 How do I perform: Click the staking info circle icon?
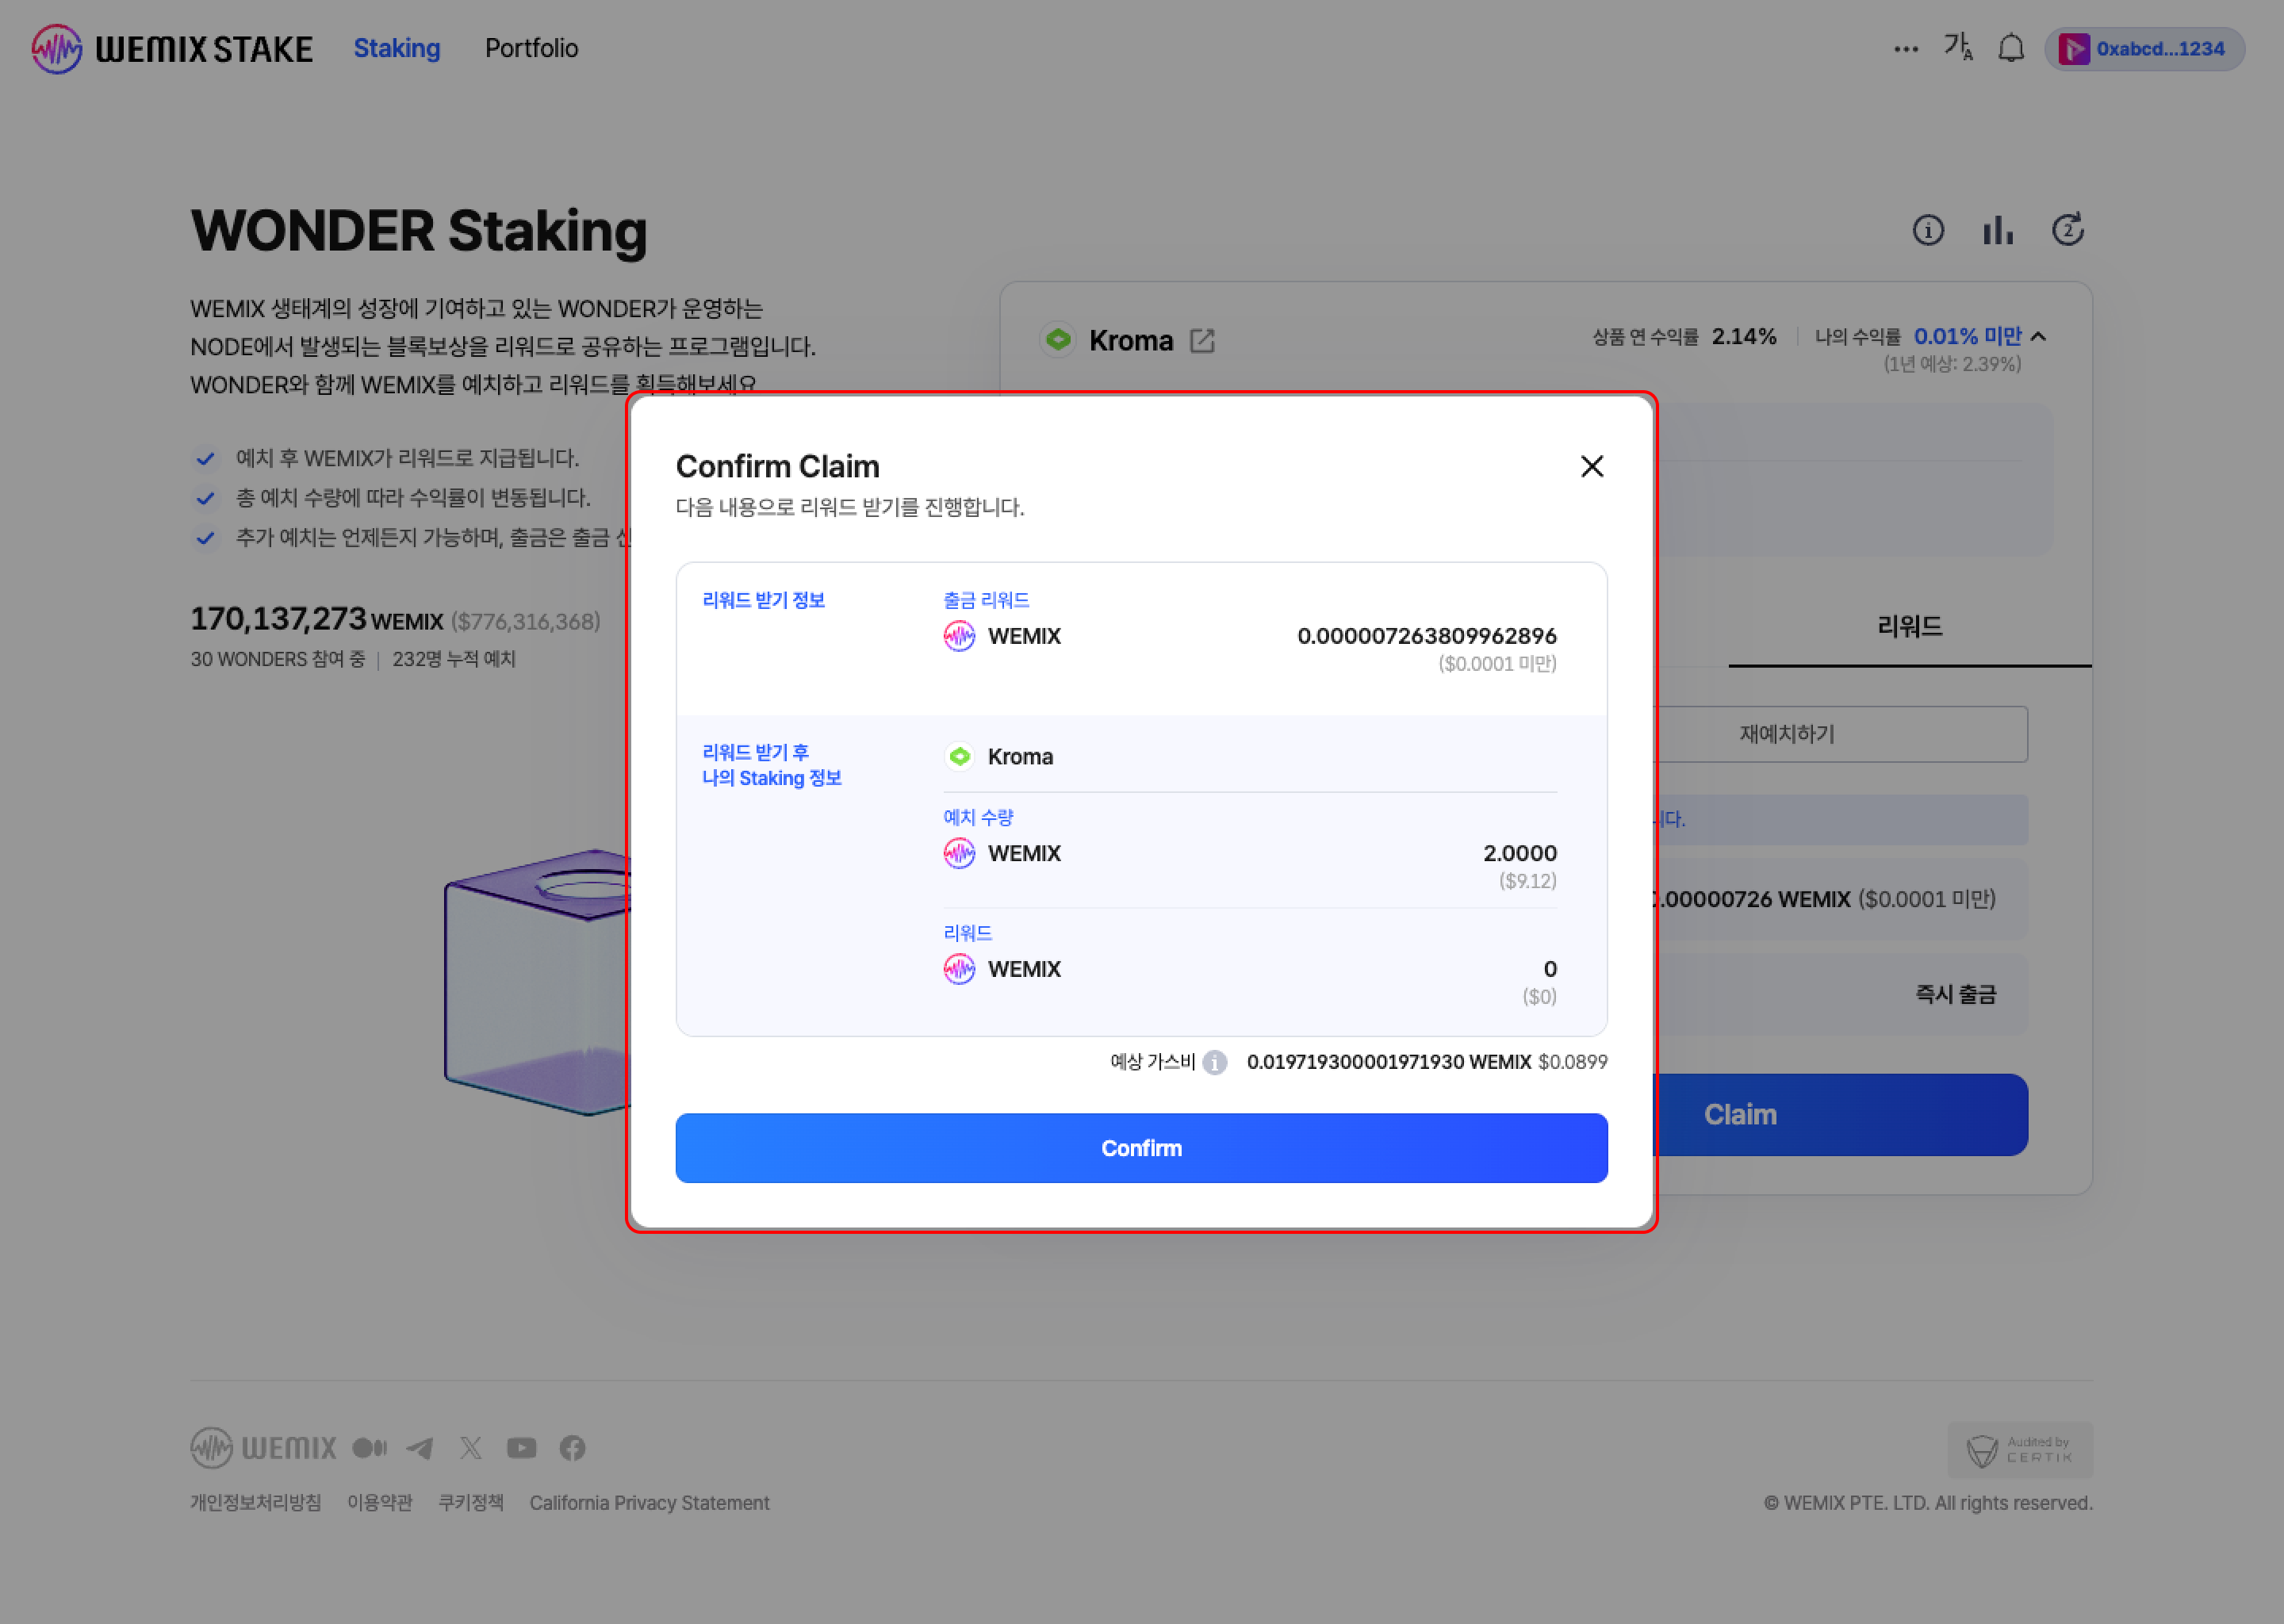(x=1927, y=230)
